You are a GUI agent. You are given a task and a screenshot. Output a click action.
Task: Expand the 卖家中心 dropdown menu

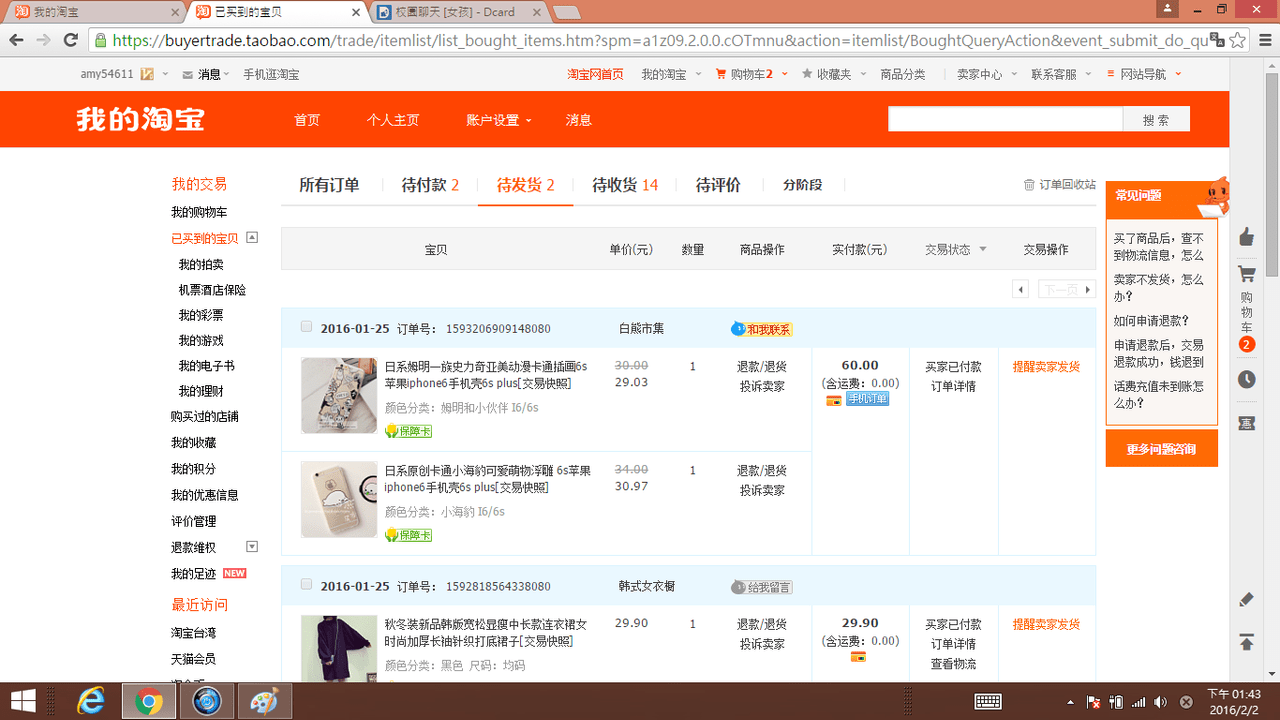[987, 74]
